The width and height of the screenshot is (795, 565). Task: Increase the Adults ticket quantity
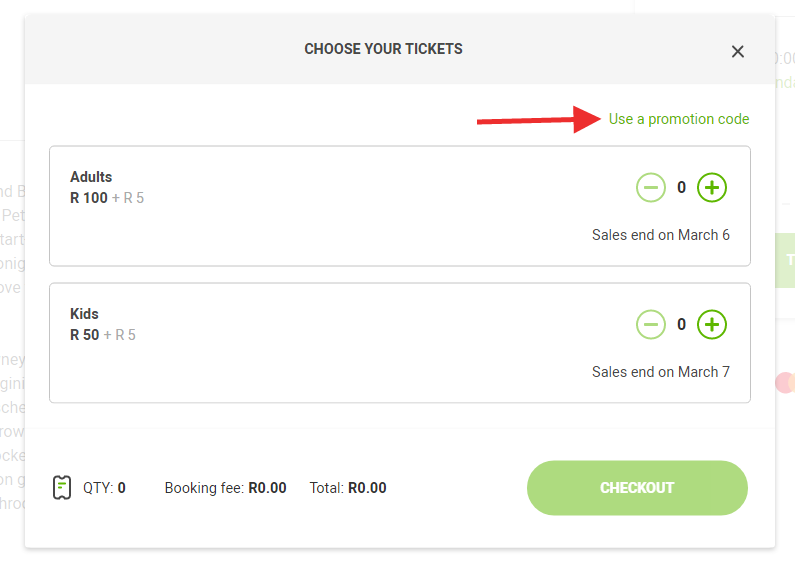[x=711, y=187]
